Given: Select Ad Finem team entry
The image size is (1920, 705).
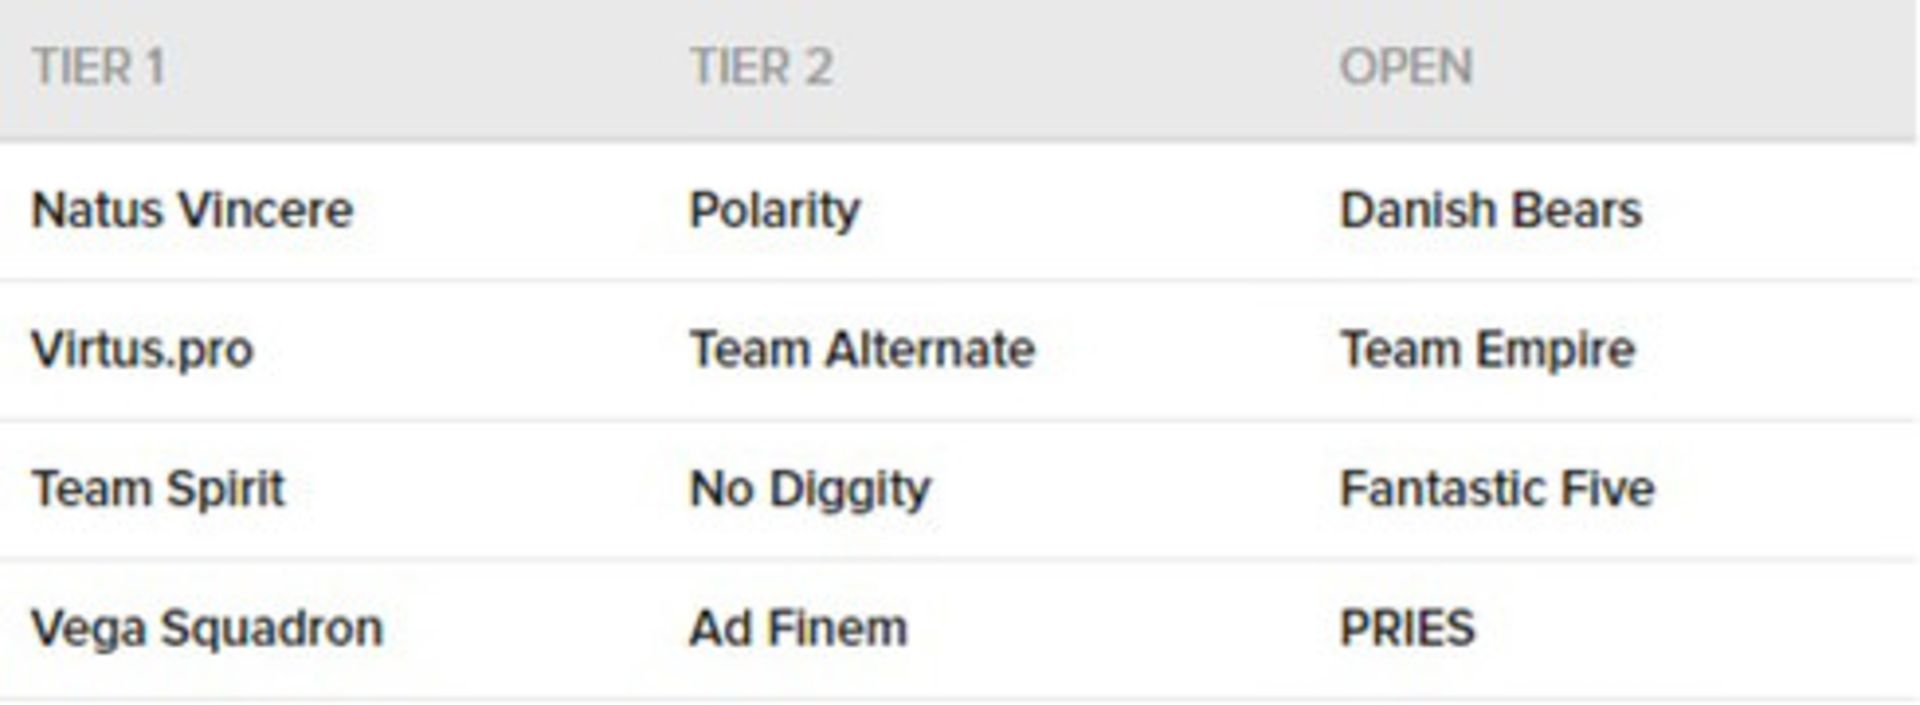Looking at the screenshot, I should (x=799, y=629).
